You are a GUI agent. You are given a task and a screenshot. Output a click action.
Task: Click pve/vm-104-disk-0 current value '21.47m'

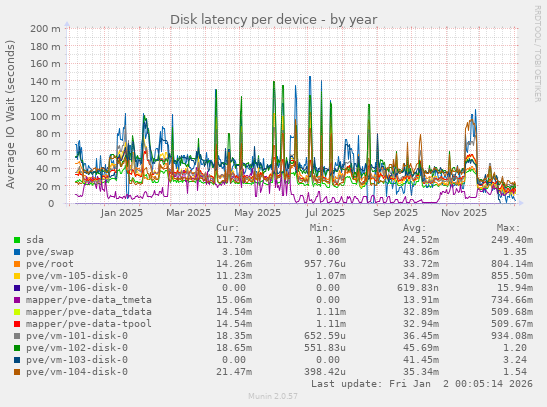(234, 372)
